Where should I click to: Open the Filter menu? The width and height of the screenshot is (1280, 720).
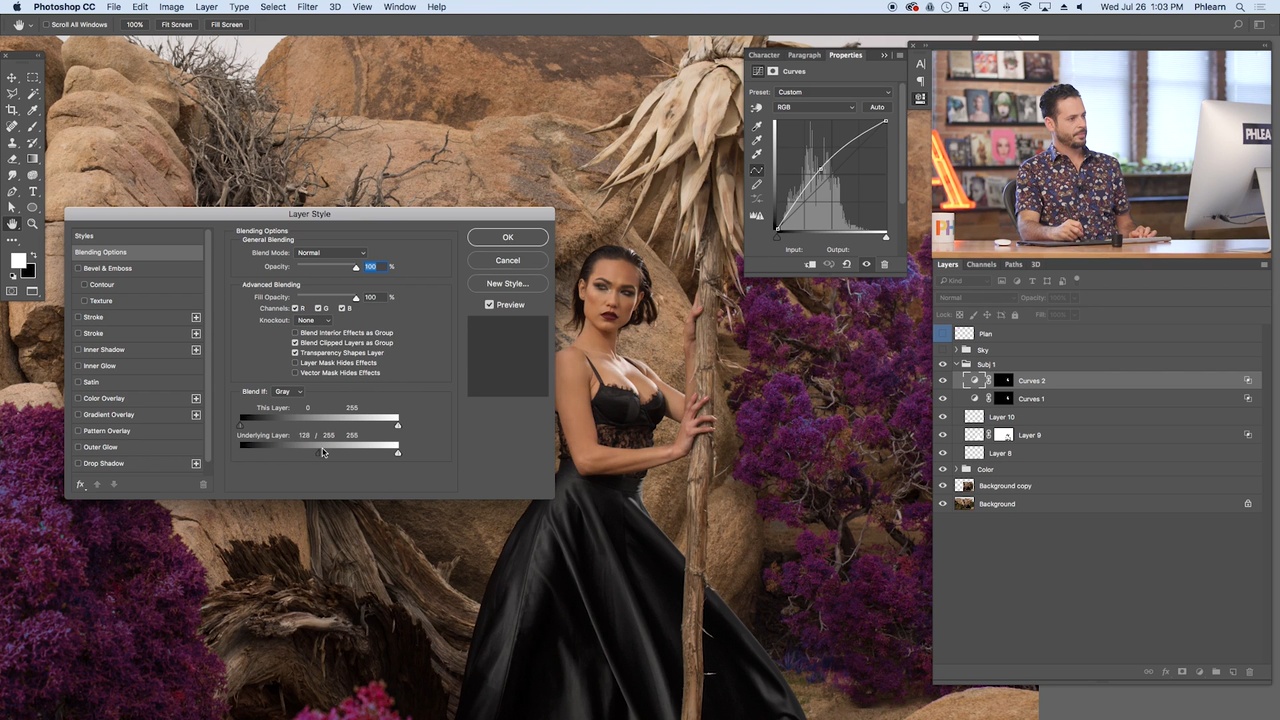point(307,7)
